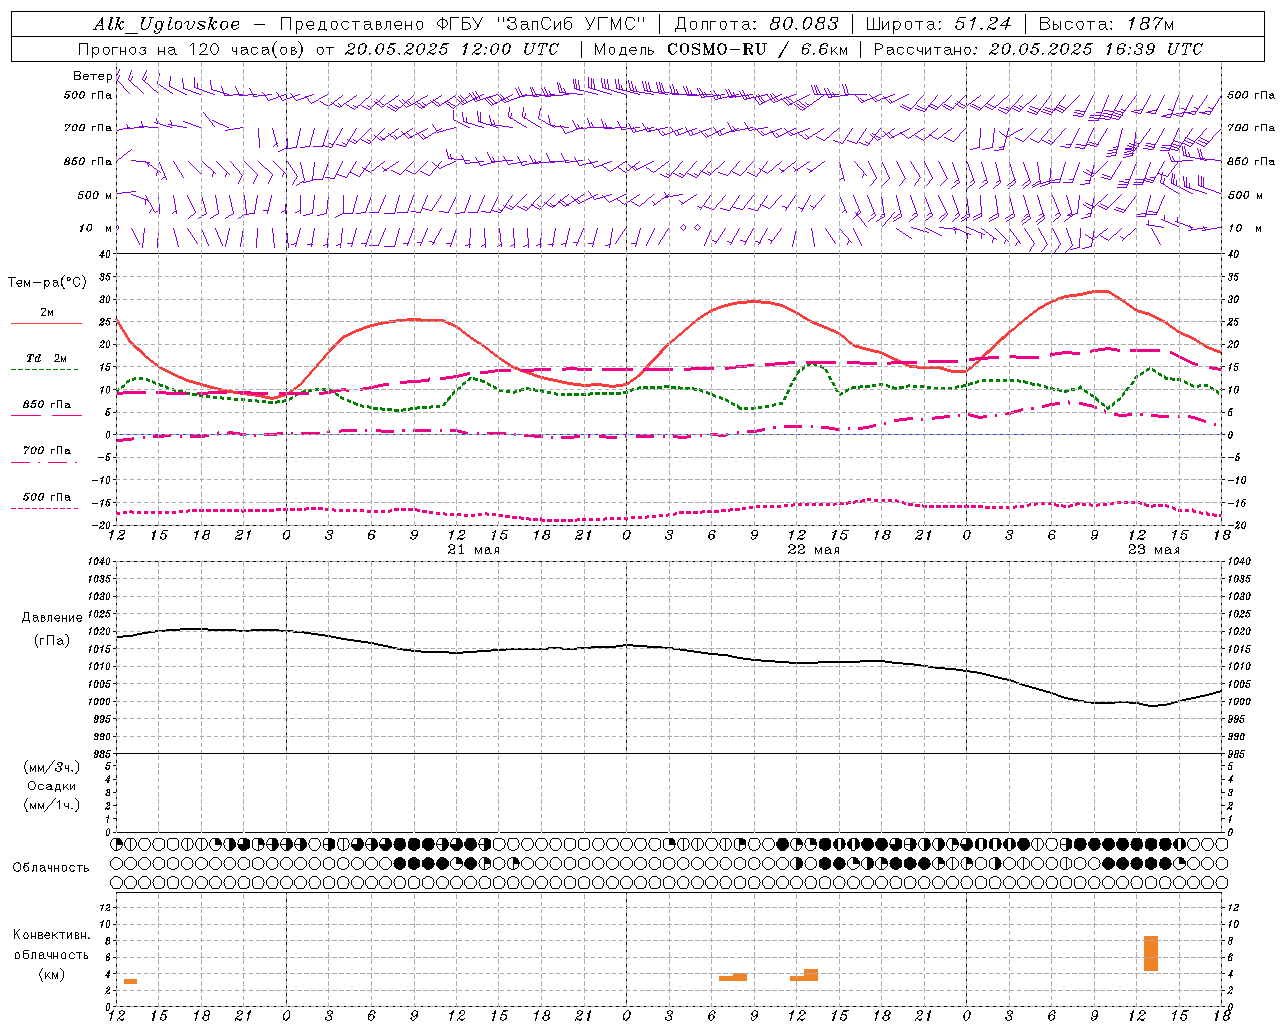Click 'Прогноз на 120 часа(ов)' forecast text

coord(190,49)
